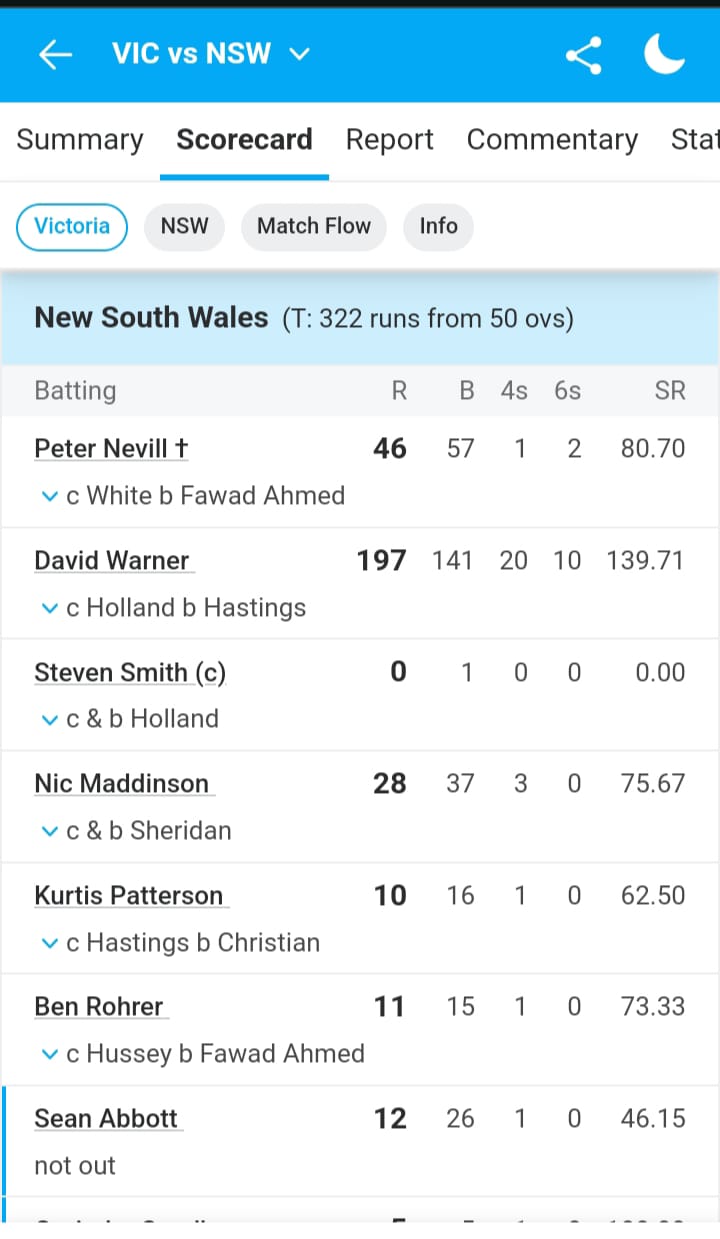Share the match via the share icon

(x=583, y=55)
